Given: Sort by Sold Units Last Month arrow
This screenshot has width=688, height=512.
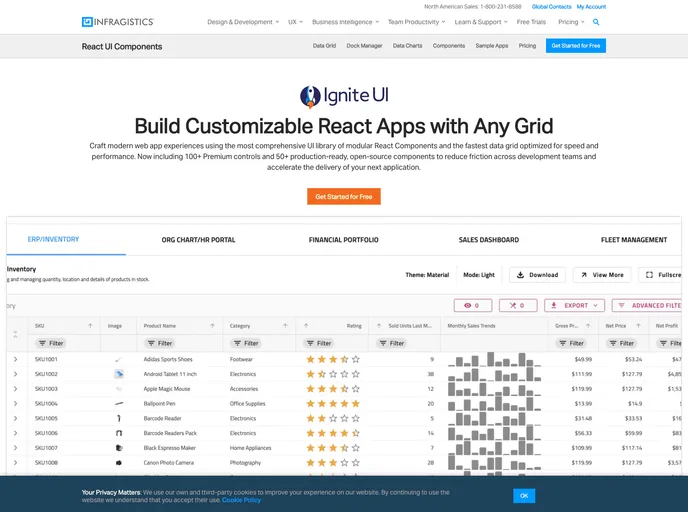Looking at the screenshot, I should point(379,326).
